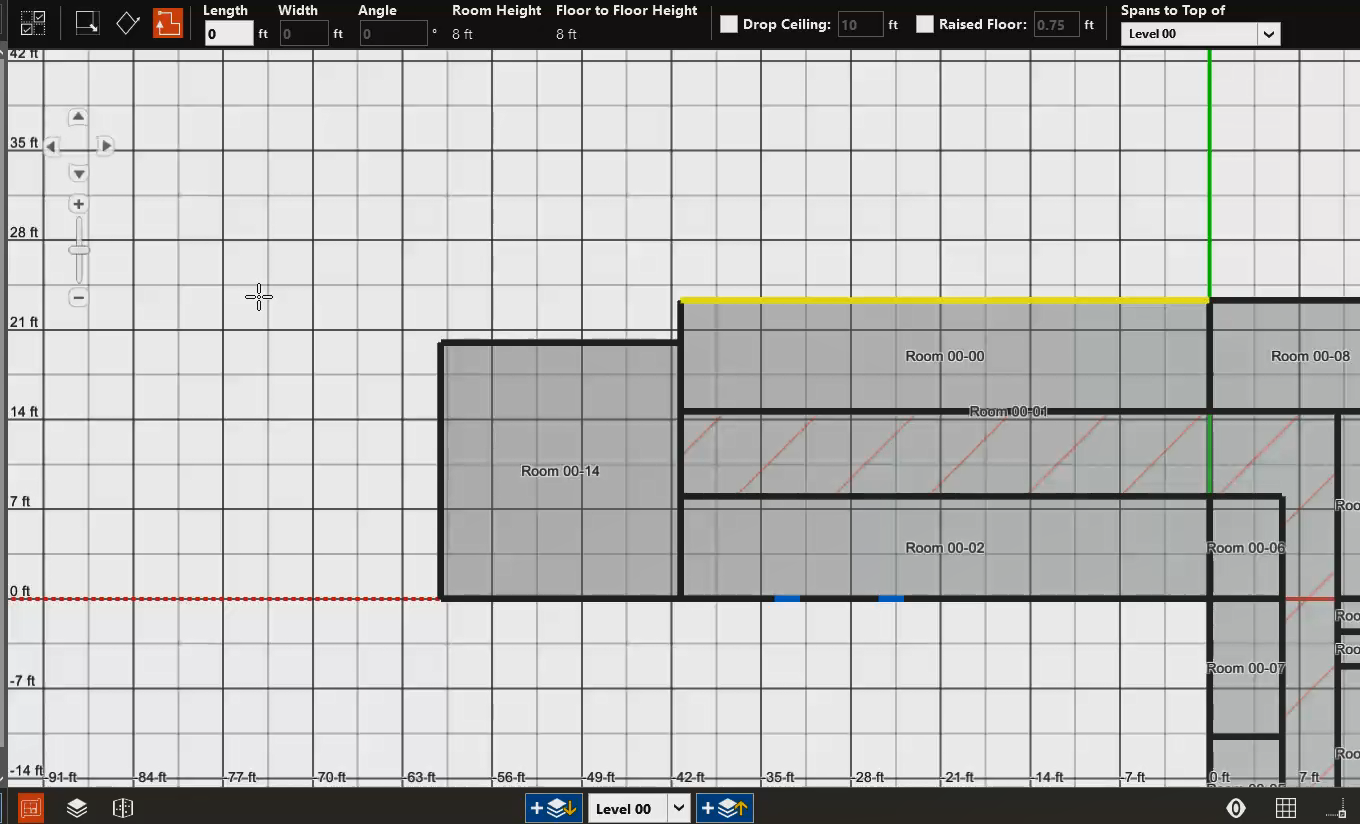Switch to the orange floor plan view
Image resolution: width=1360 pixels, height=824 pixels.
[x=31, y=808]
